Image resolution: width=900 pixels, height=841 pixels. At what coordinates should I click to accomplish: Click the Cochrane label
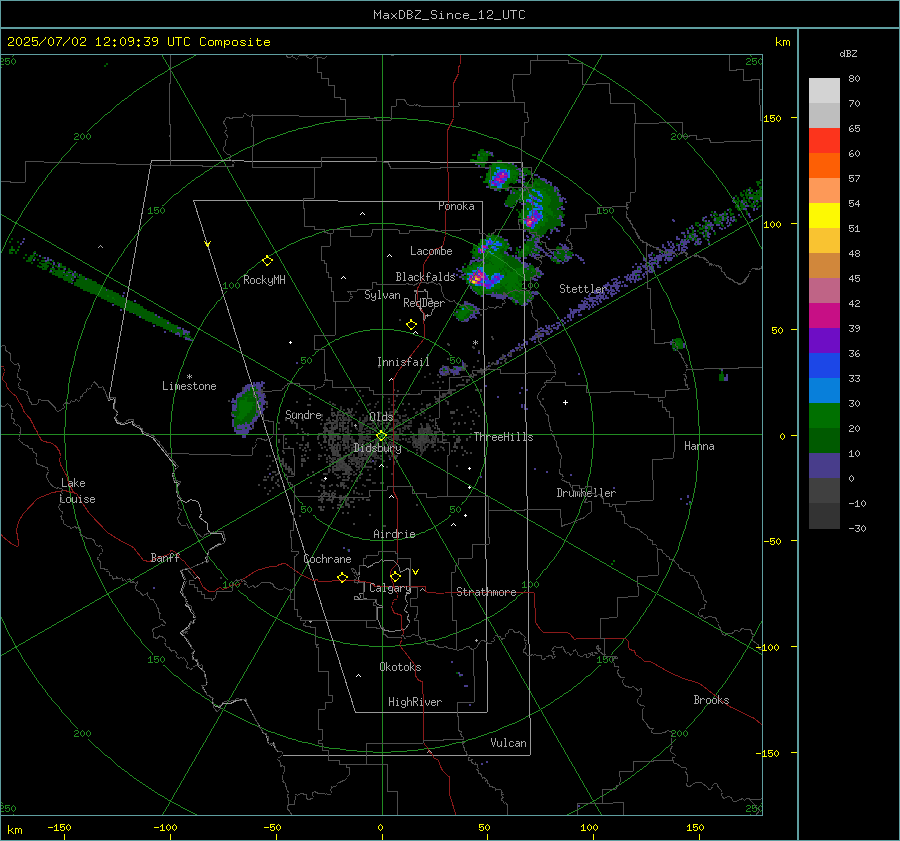(327, 559)
